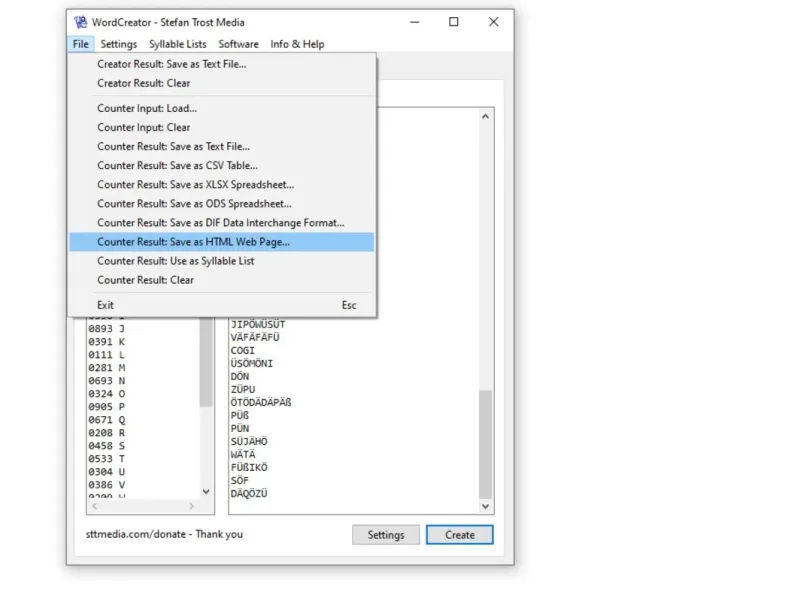
Task: Open the Software menu
Action: point(238,44)
